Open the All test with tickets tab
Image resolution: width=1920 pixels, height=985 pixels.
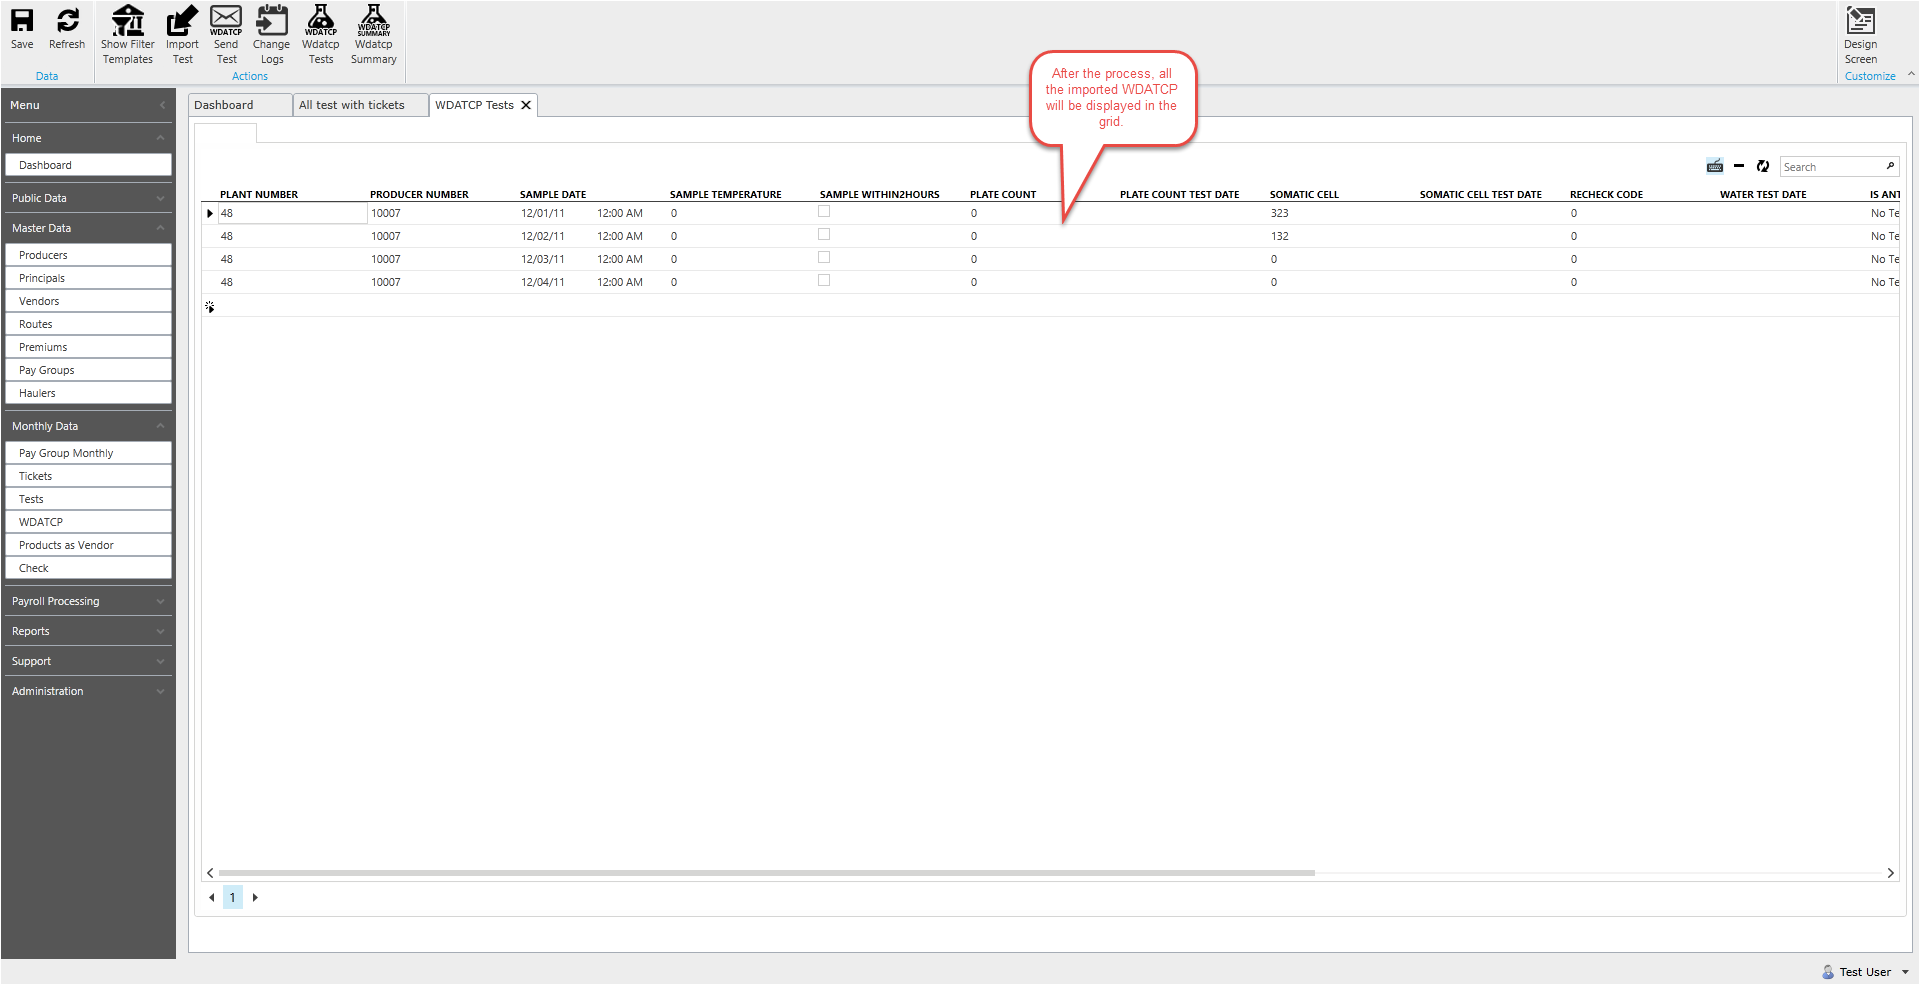point(350,104)
